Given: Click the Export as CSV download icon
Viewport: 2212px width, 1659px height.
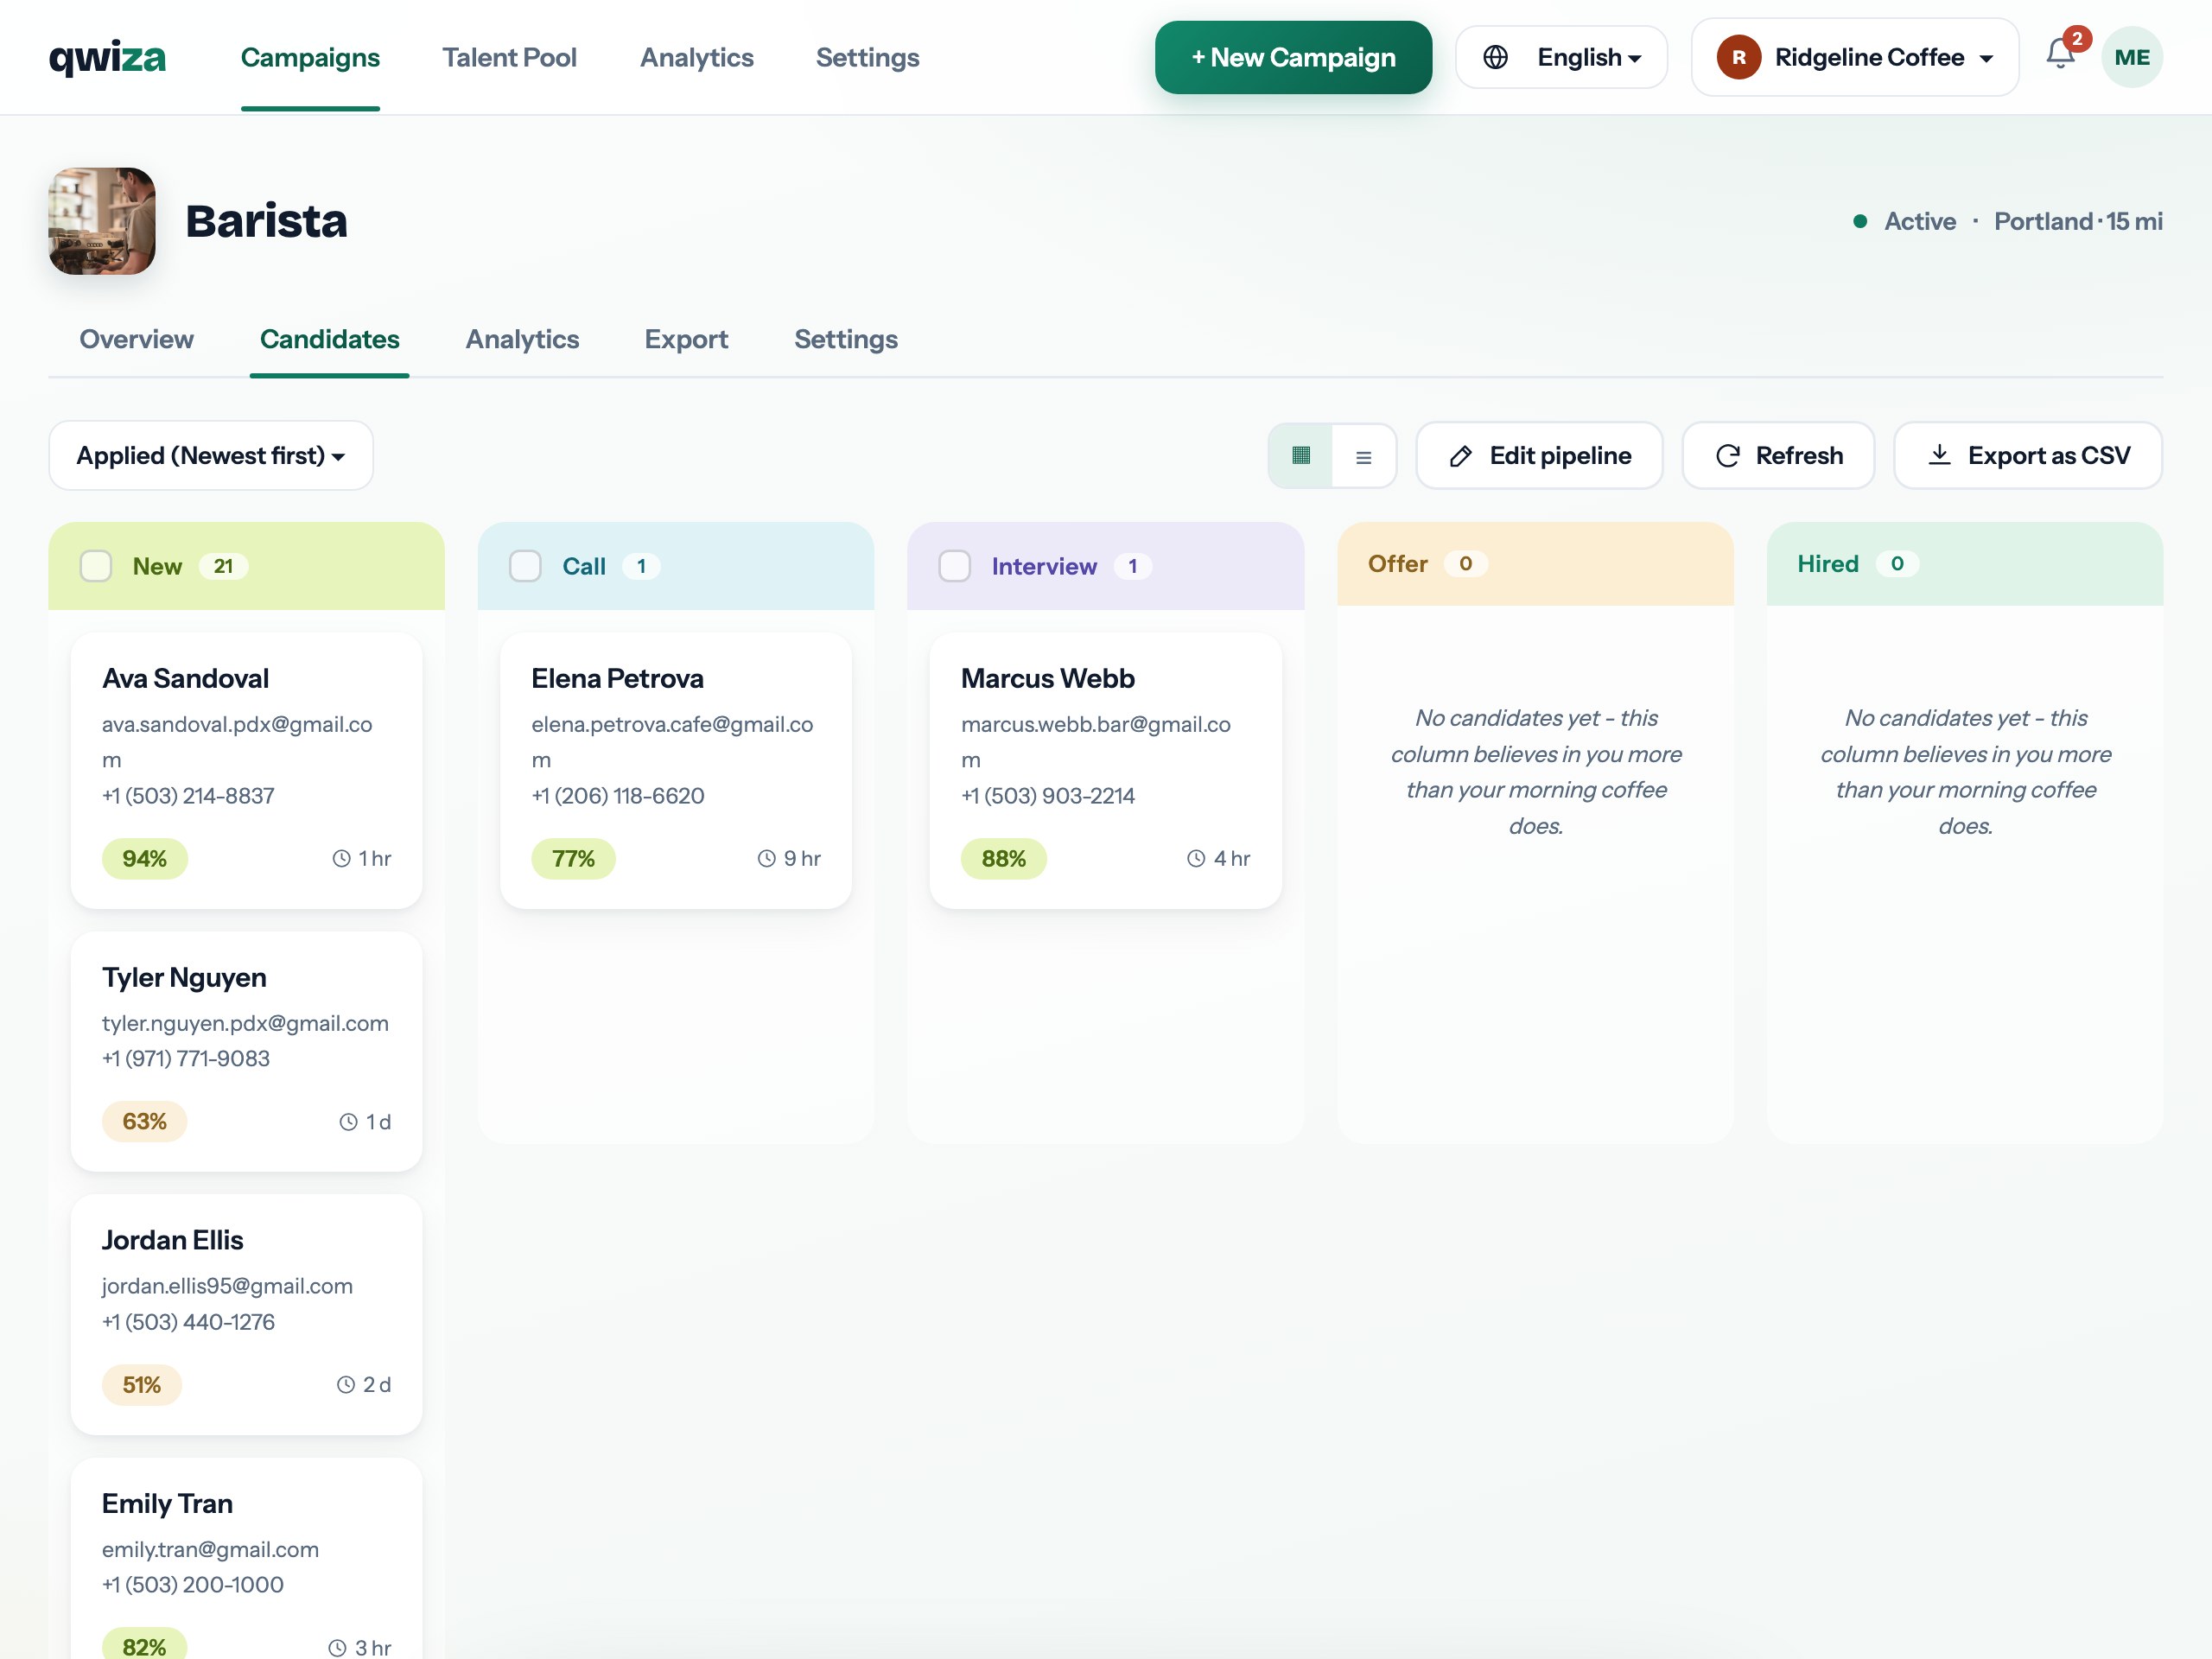Looking at the screenshot, I should [x=1939, y=455].
